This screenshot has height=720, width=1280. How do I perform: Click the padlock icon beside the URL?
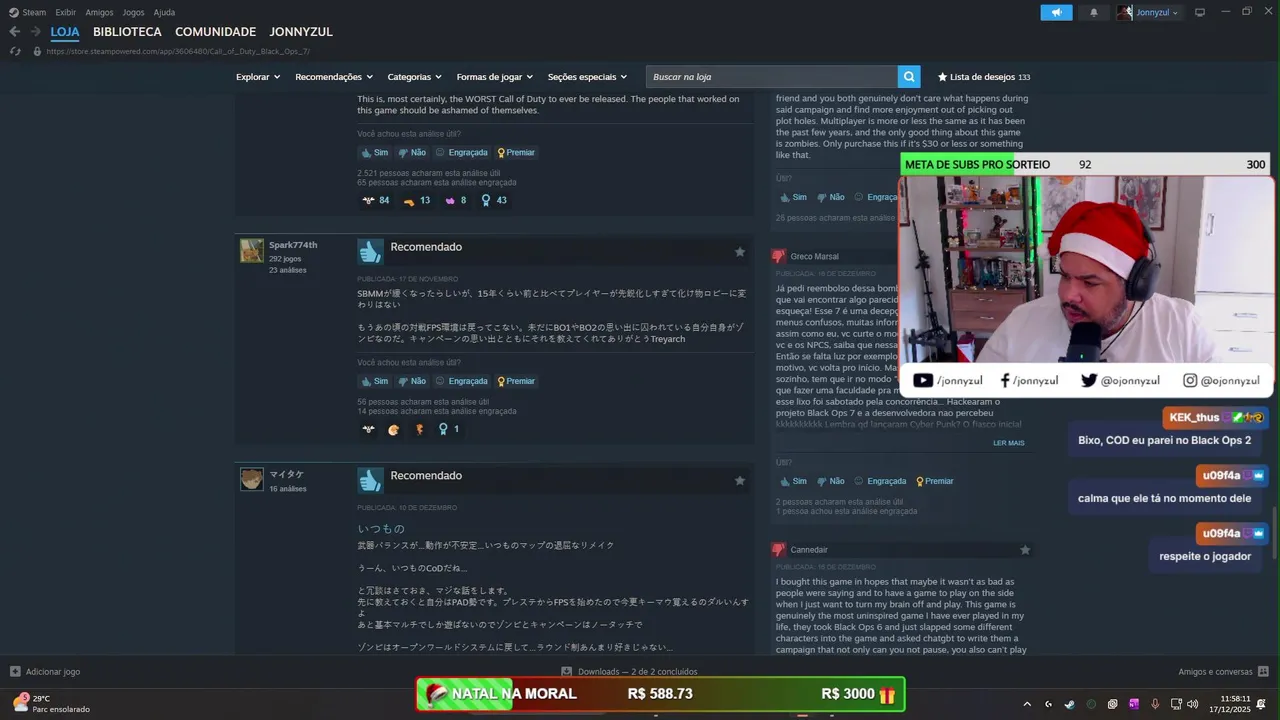[x=37, y=51]
